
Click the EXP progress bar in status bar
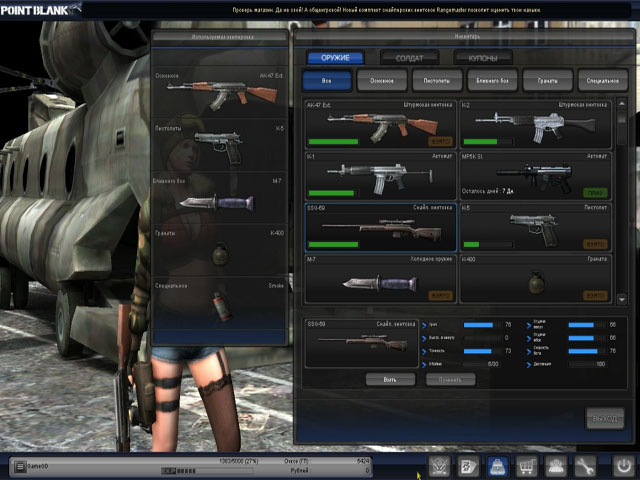(207, 471)
